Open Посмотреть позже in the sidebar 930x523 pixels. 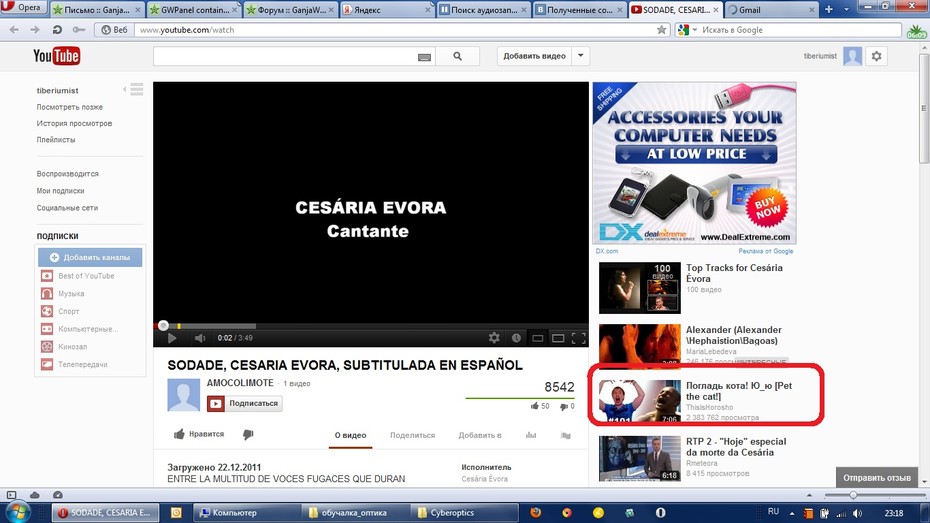(69, 107)
